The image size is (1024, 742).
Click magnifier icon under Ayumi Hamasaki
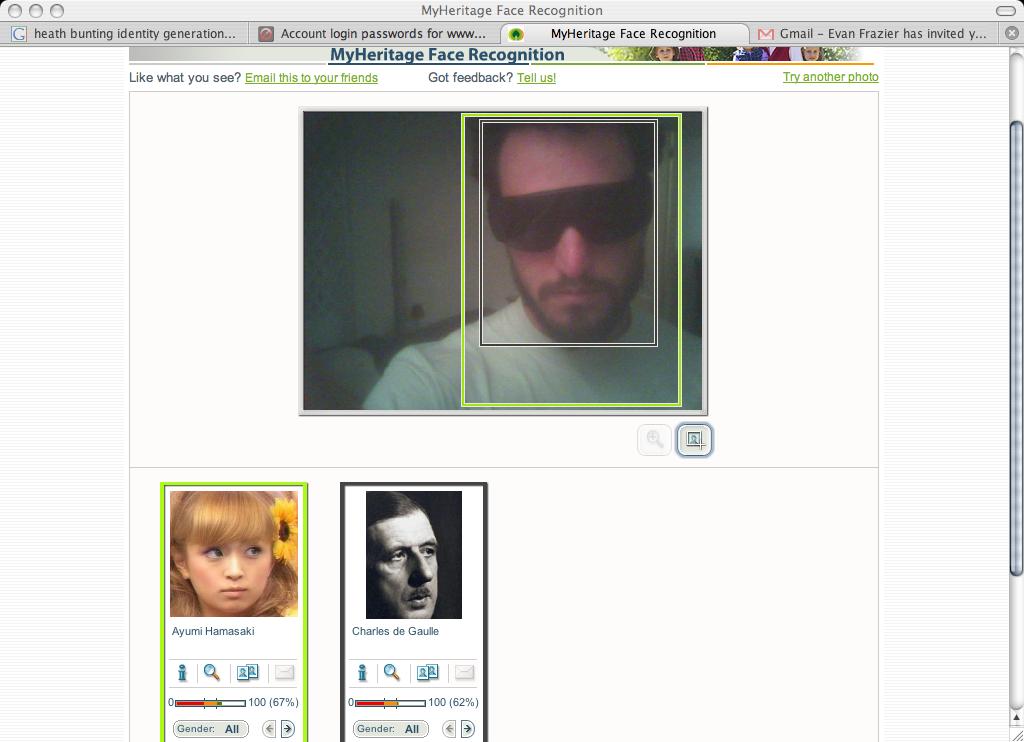[x=212, y=672]
